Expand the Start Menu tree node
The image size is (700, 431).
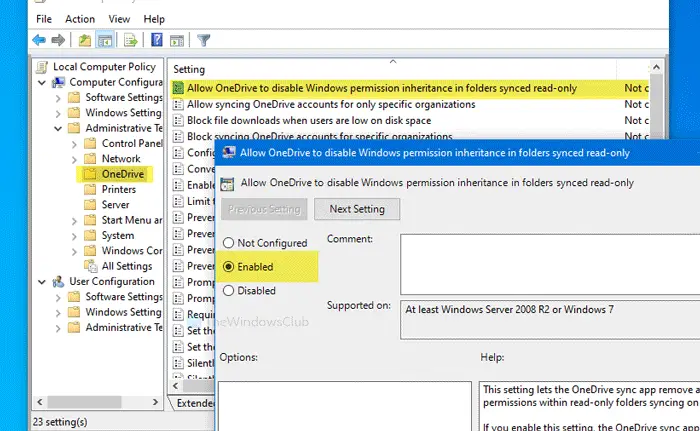coord(74,221)
